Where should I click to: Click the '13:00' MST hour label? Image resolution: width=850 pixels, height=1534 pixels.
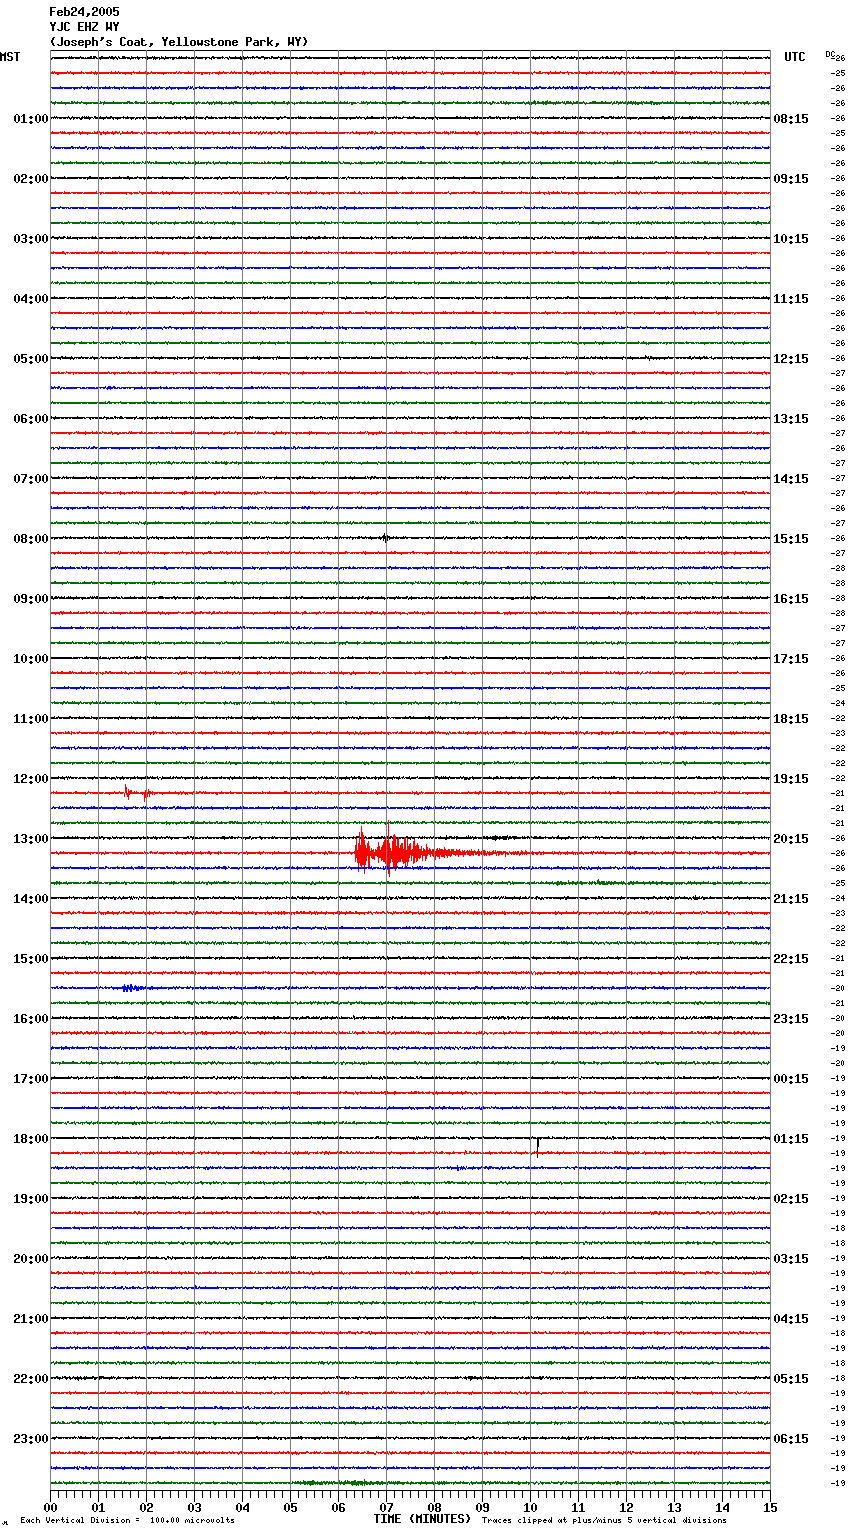[x=31, y=839]
